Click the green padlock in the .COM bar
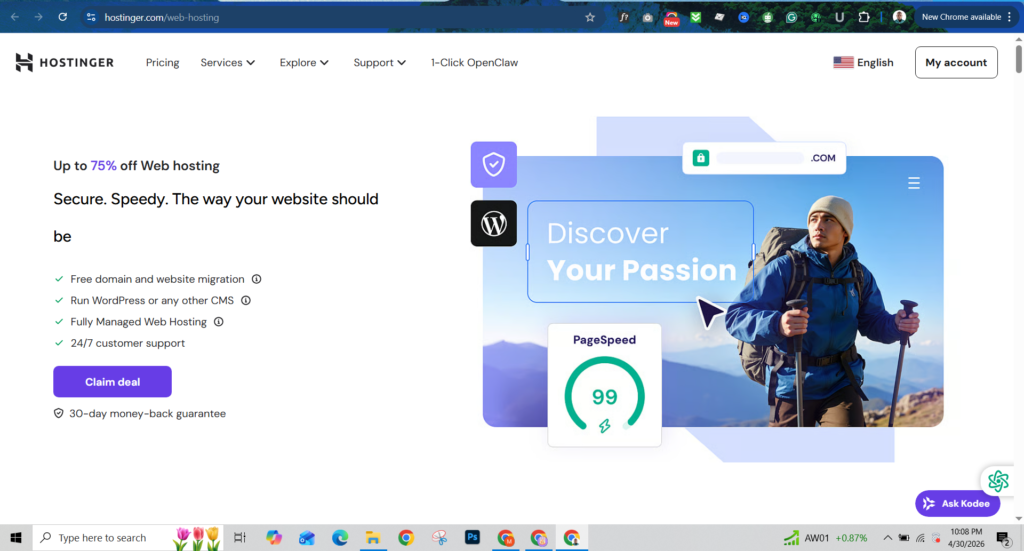This screenshot has width=1024, height=551. click(701, 158)
